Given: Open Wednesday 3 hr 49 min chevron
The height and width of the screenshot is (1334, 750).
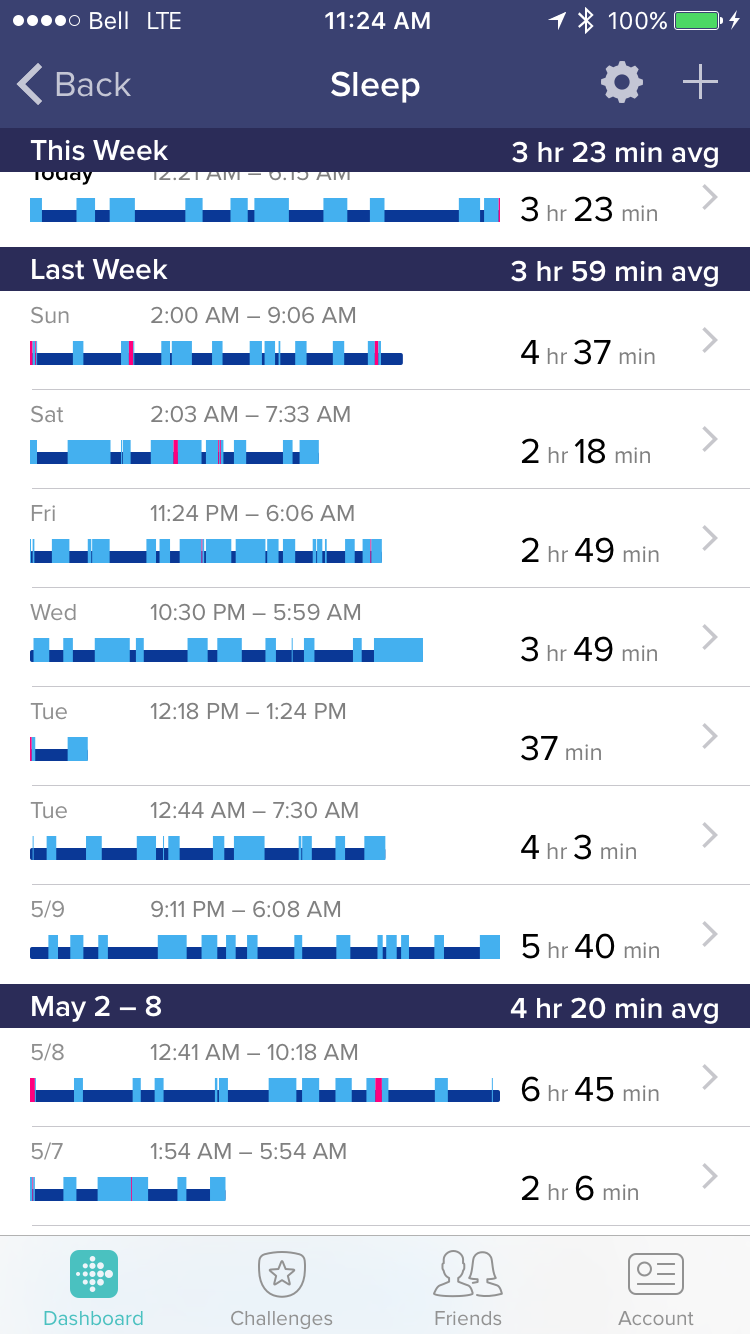Looking at the screenshot, I should [710, 637].
